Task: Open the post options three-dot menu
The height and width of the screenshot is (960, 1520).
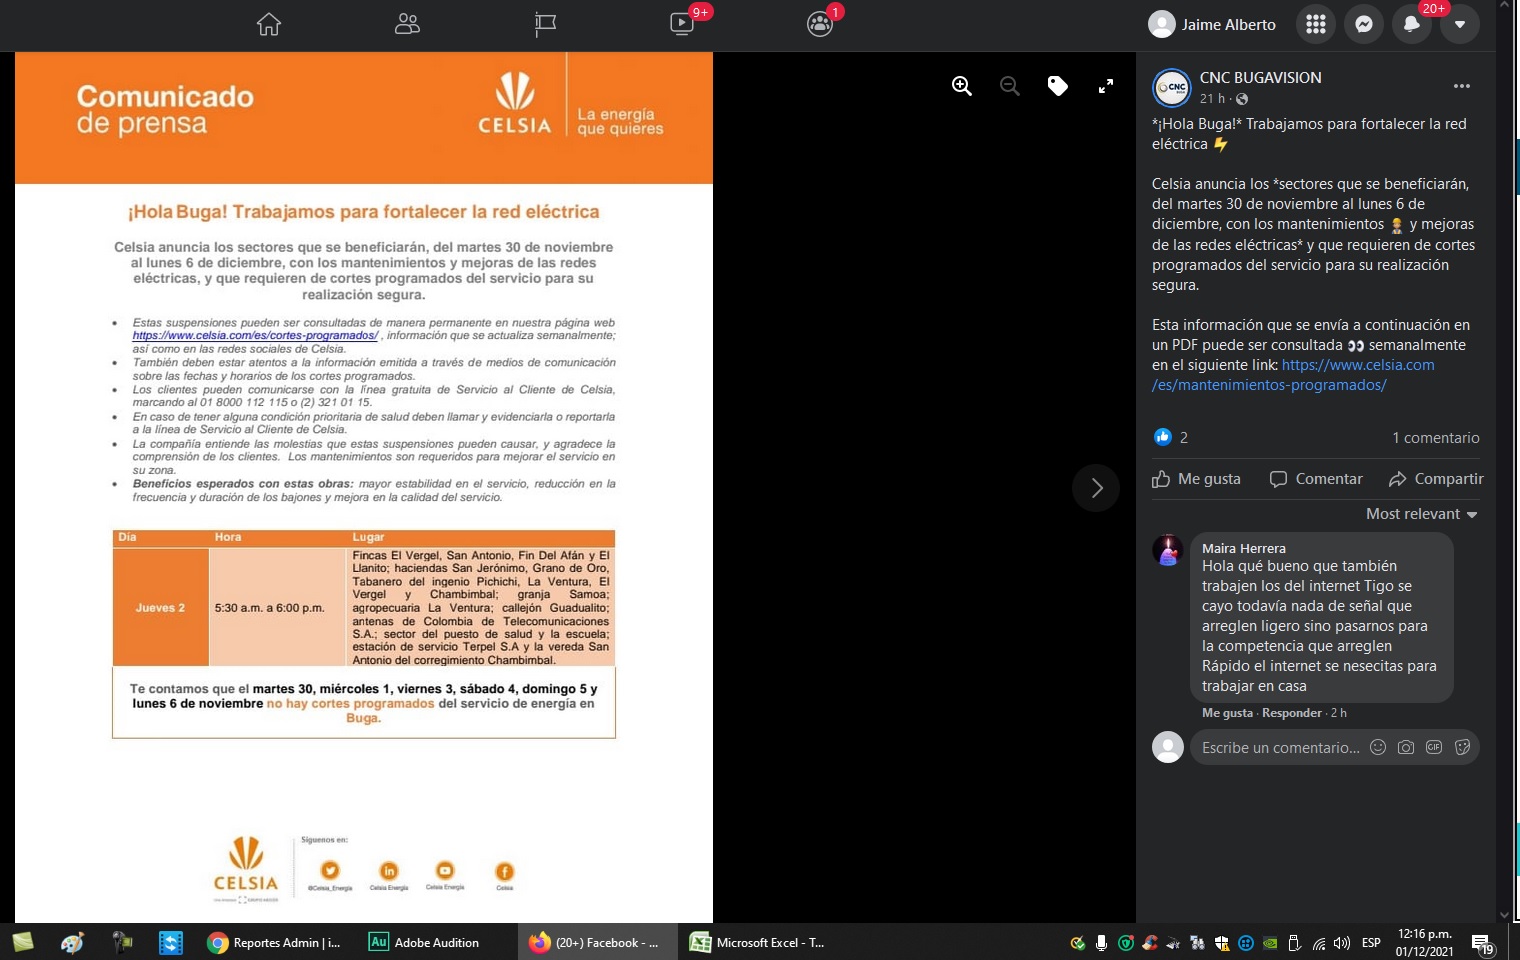Action: 1462,86
